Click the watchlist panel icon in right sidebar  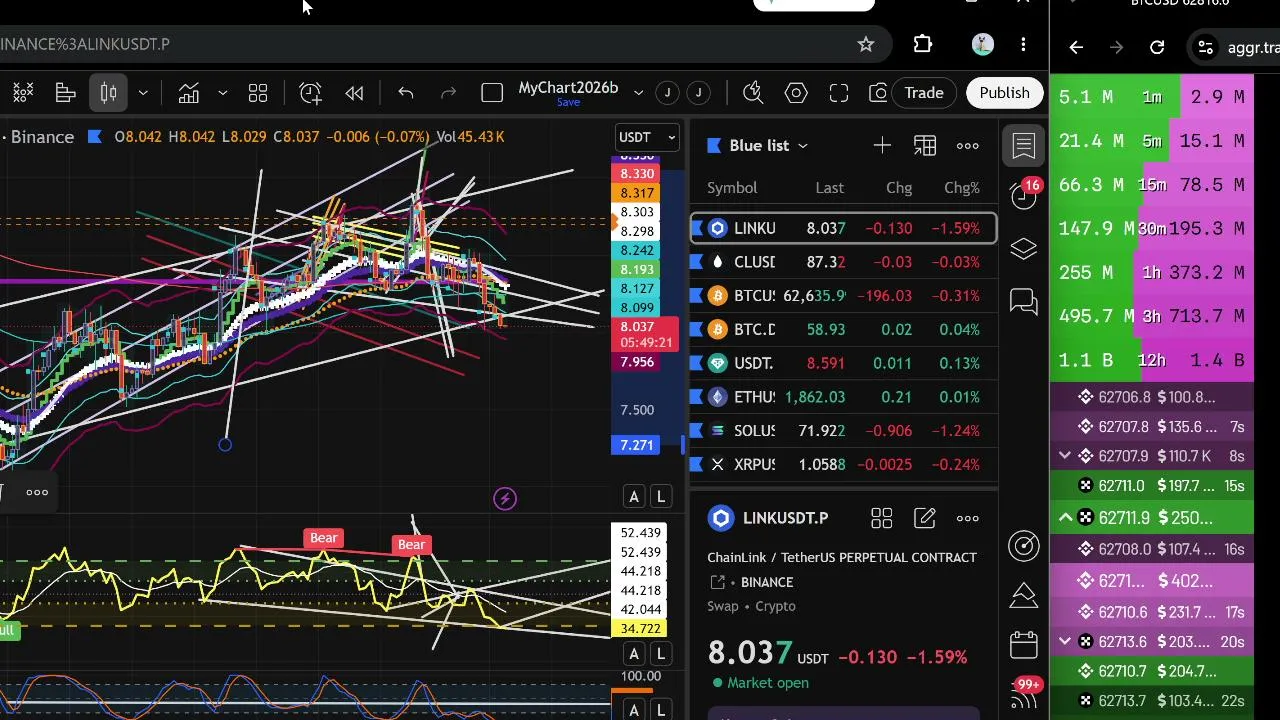(1024, 146)
